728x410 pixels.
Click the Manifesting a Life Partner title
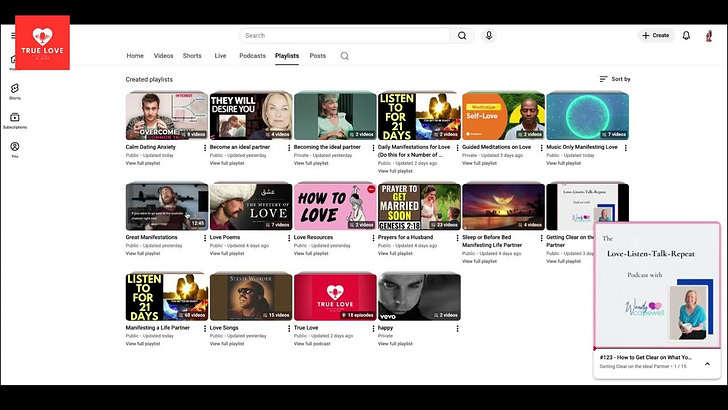(x=157, y=327)
